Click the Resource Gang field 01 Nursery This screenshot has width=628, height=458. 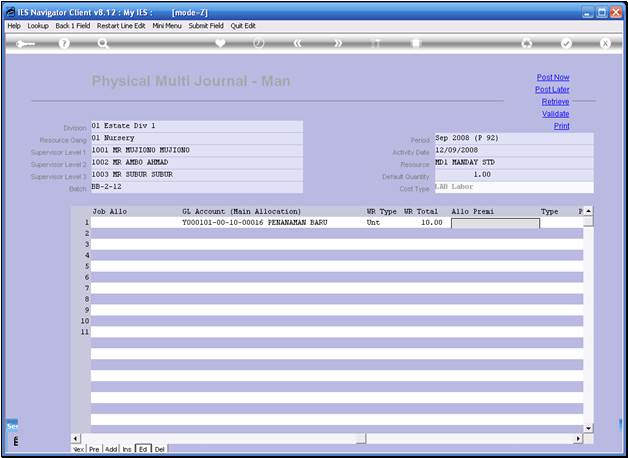(x=197, y=138)
